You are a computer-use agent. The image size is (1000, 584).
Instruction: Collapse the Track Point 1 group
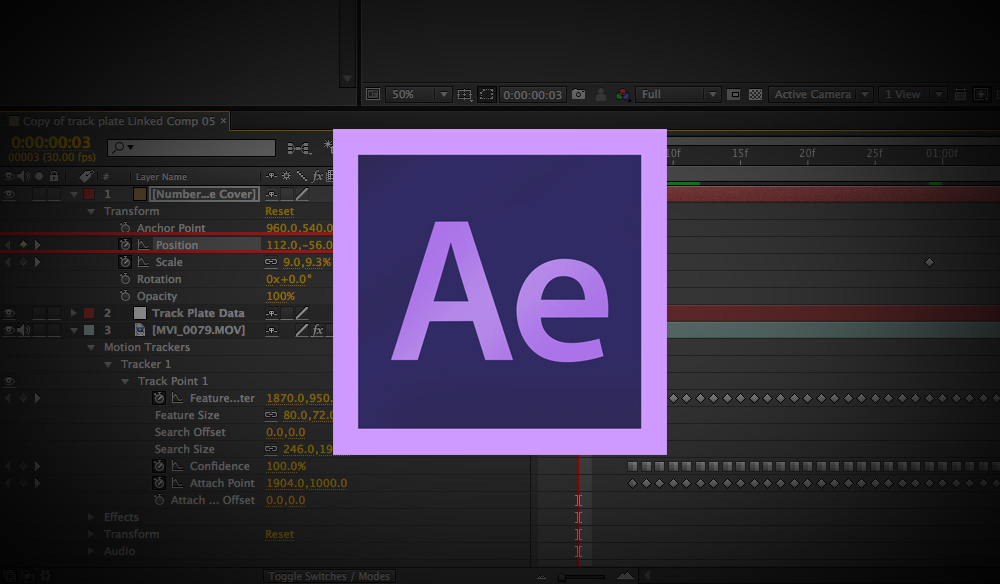pyautogui.click(x=125, y=381)
